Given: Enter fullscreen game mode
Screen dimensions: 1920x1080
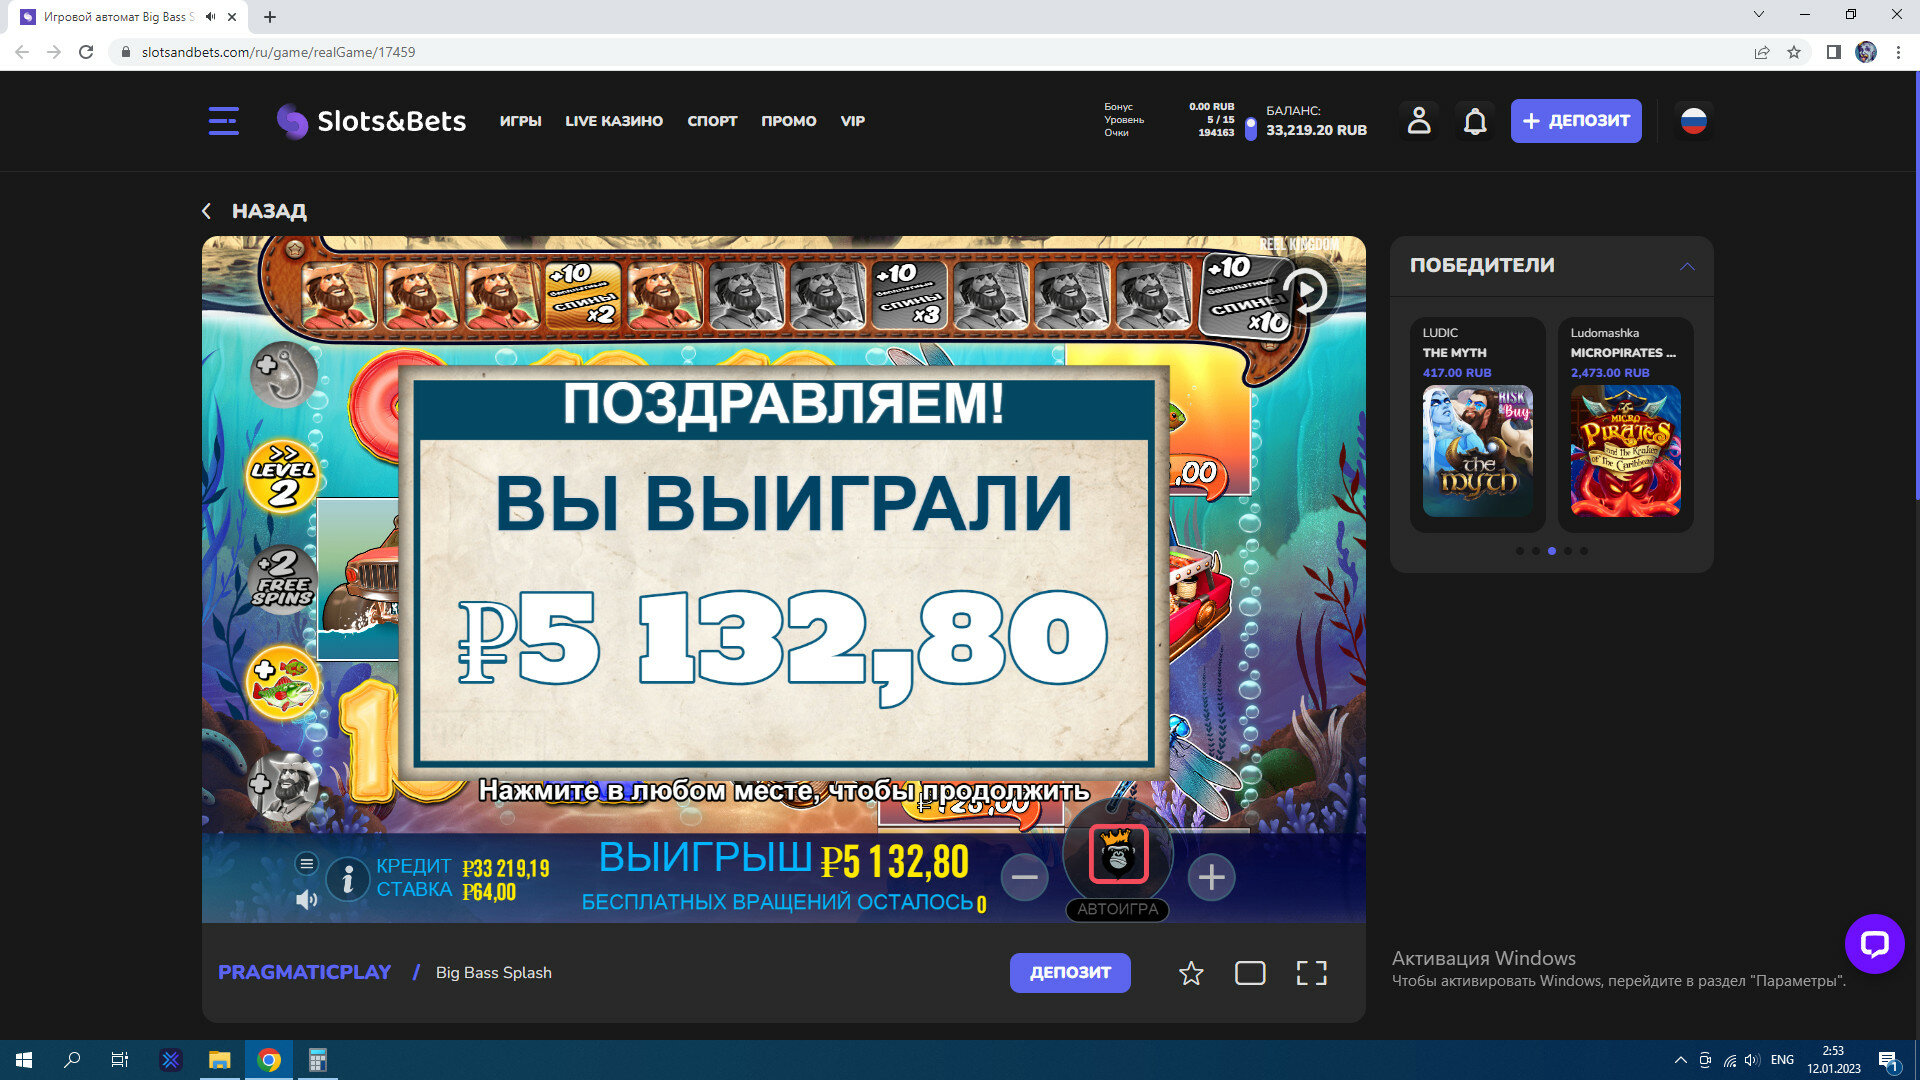Looking at the screenshot, I should click(x=1311, y=973).
